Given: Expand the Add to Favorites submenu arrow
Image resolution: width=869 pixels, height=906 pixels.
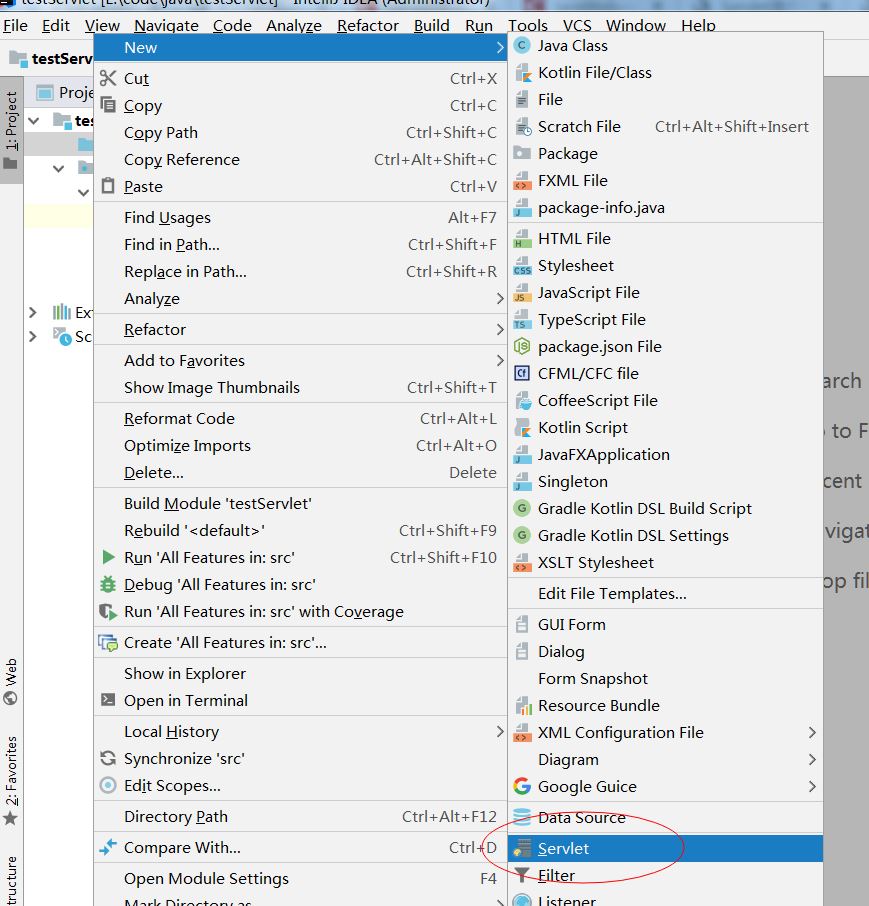Looking at the screenshot, I should 500,361.
